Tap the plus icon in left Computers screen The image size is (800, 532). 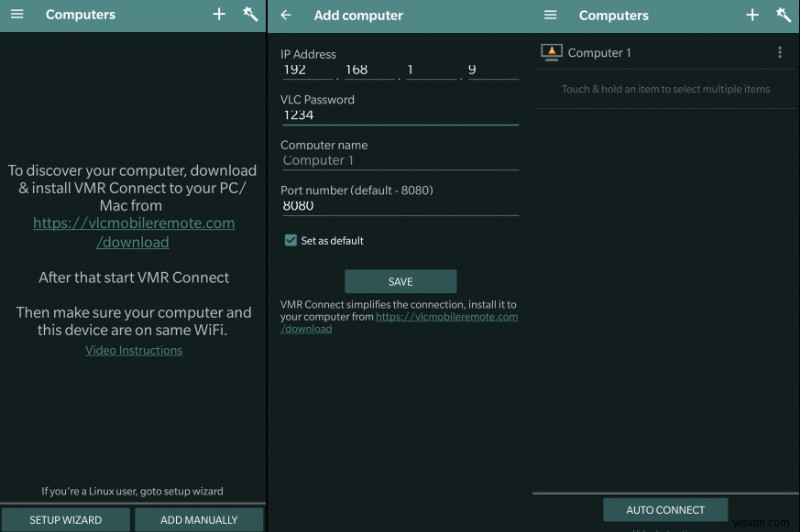click(x=219, y=14)
